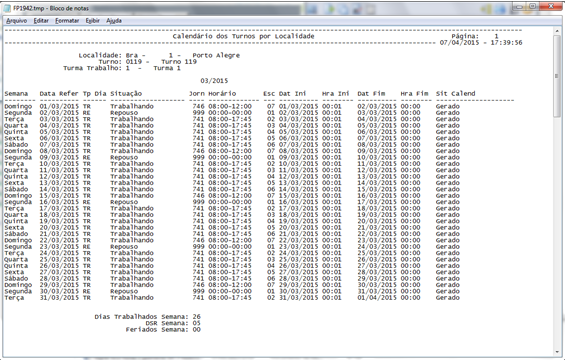
Task: Click the 'Hra Fim' column header
Action: [x=414, y=94]
